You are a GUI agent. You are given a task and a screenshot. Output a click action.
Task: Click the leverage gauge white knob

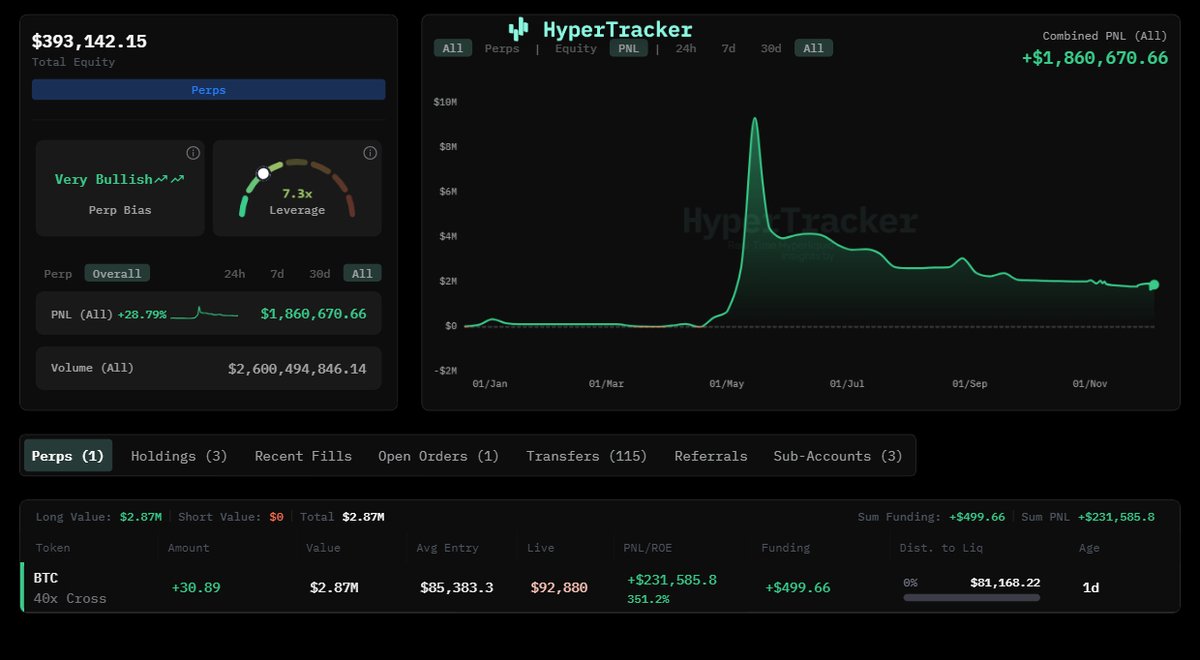(263, 173)
